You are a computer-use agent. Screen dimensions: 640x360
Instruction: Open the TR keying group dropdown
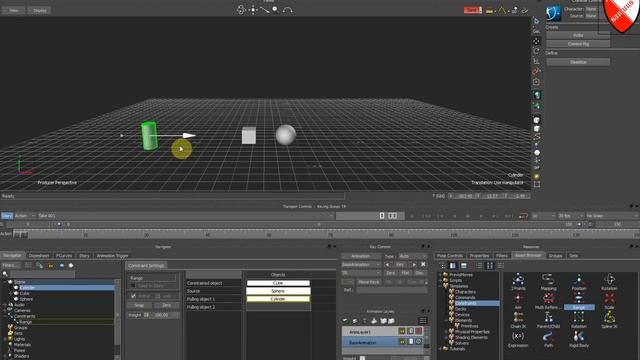point(361,273)
